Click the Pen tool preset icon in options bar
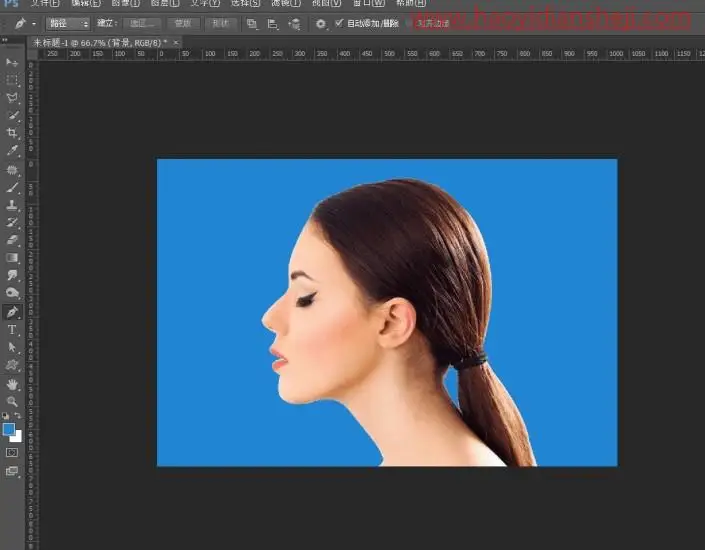 tap(20, 23)
